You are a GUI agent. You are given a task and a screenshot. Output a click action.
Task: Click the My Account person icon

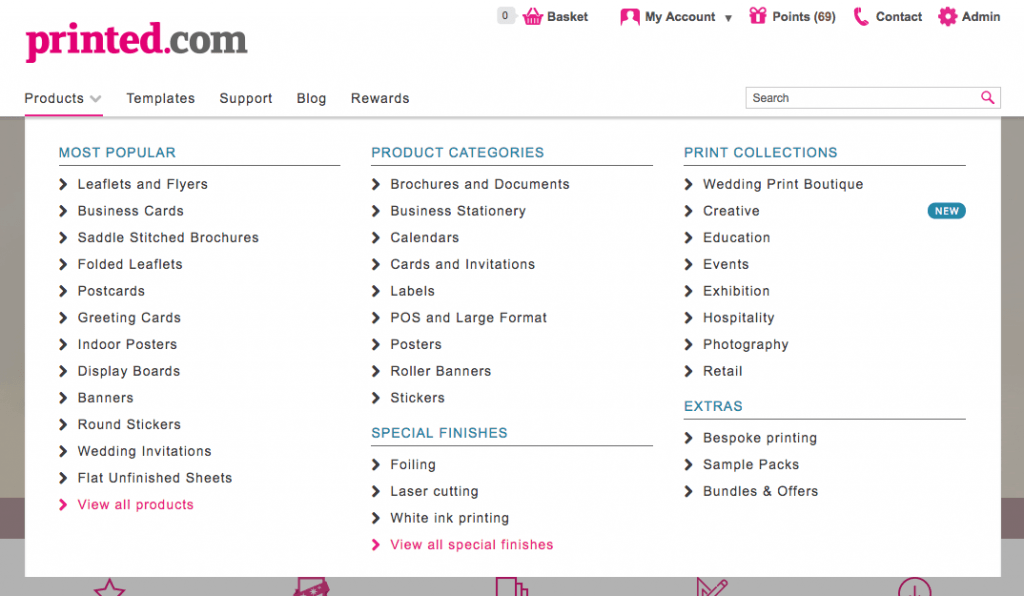pos(629,17)
